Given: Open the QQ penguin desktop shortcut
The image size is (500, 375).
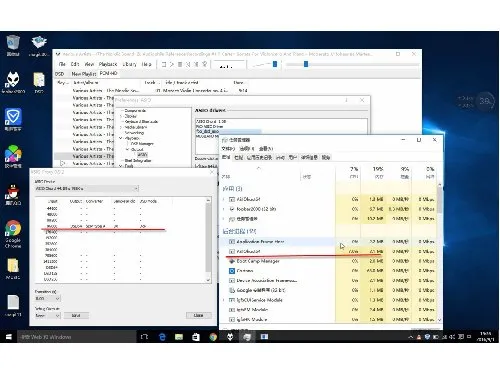Looking at the screenshot, I should pyautogui.click(x=13, y=195).
